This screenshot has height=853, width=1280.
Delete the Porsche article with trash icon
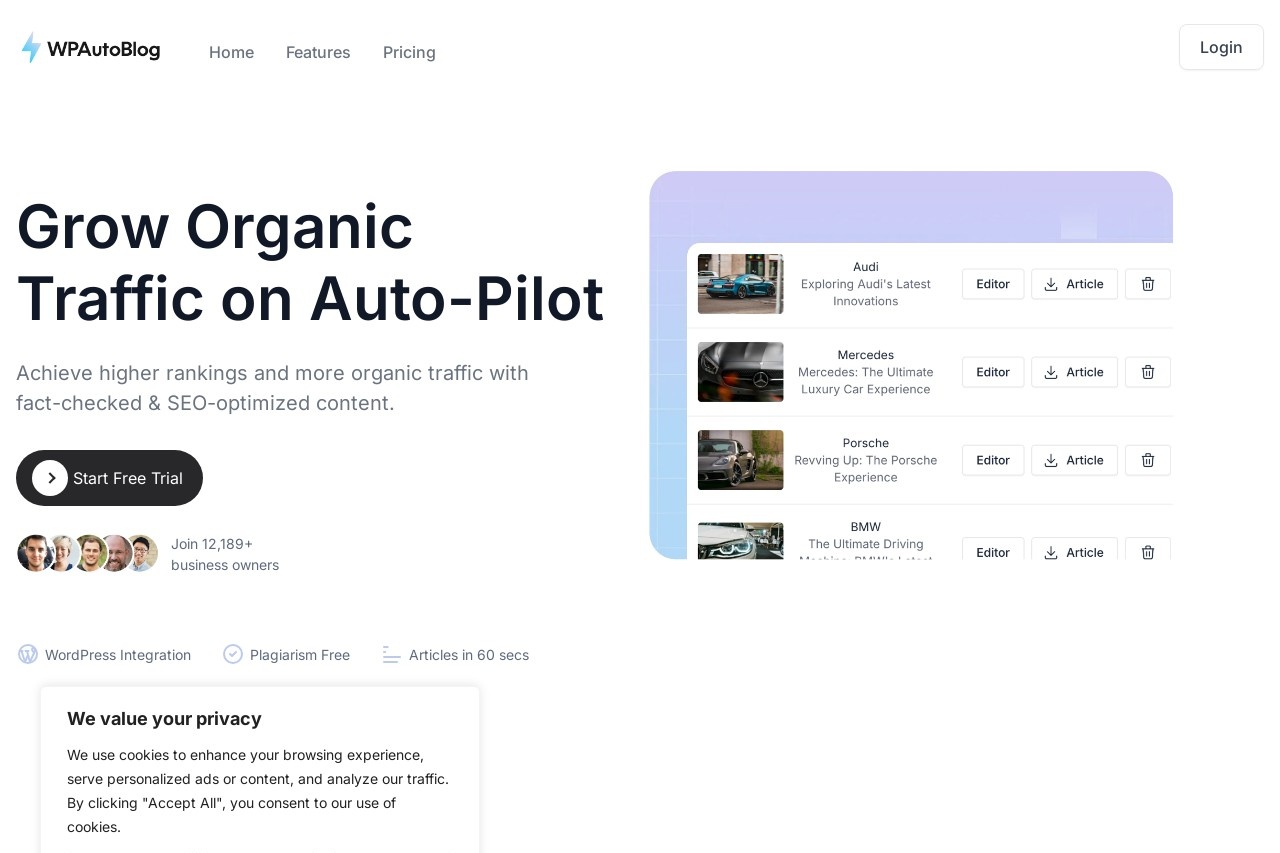1148,460
